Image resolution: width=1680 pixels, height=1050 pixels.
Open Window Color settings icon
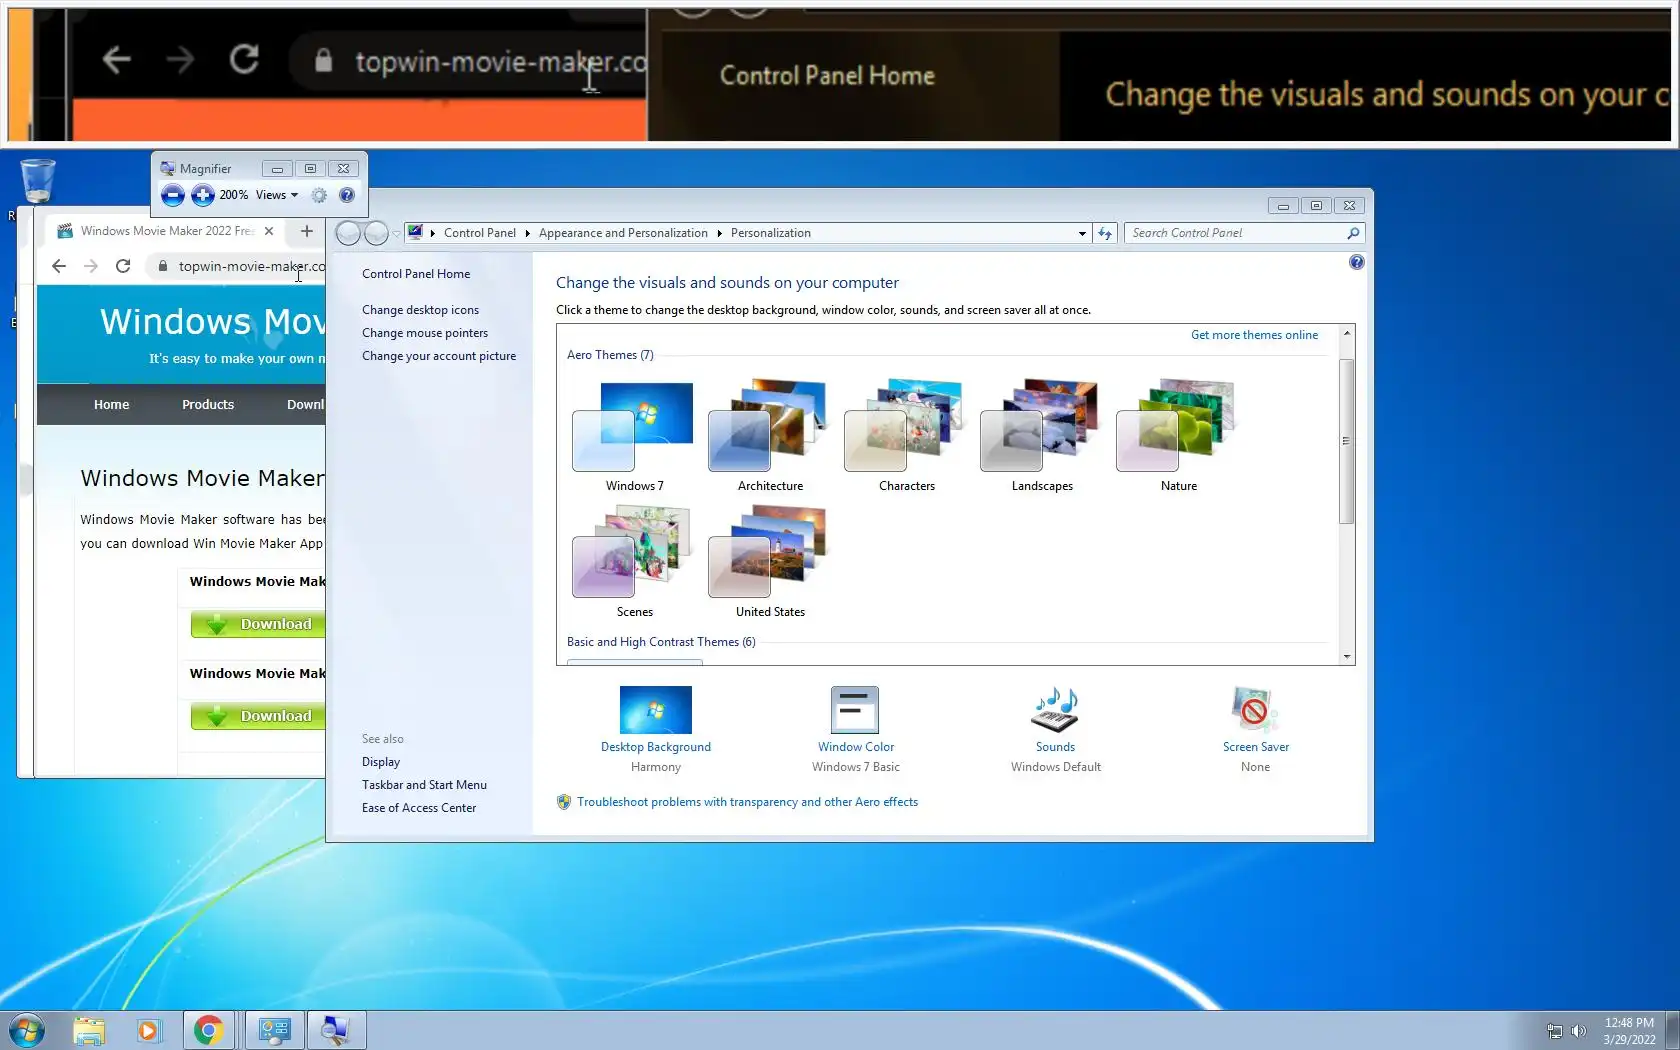coord(855,711)
